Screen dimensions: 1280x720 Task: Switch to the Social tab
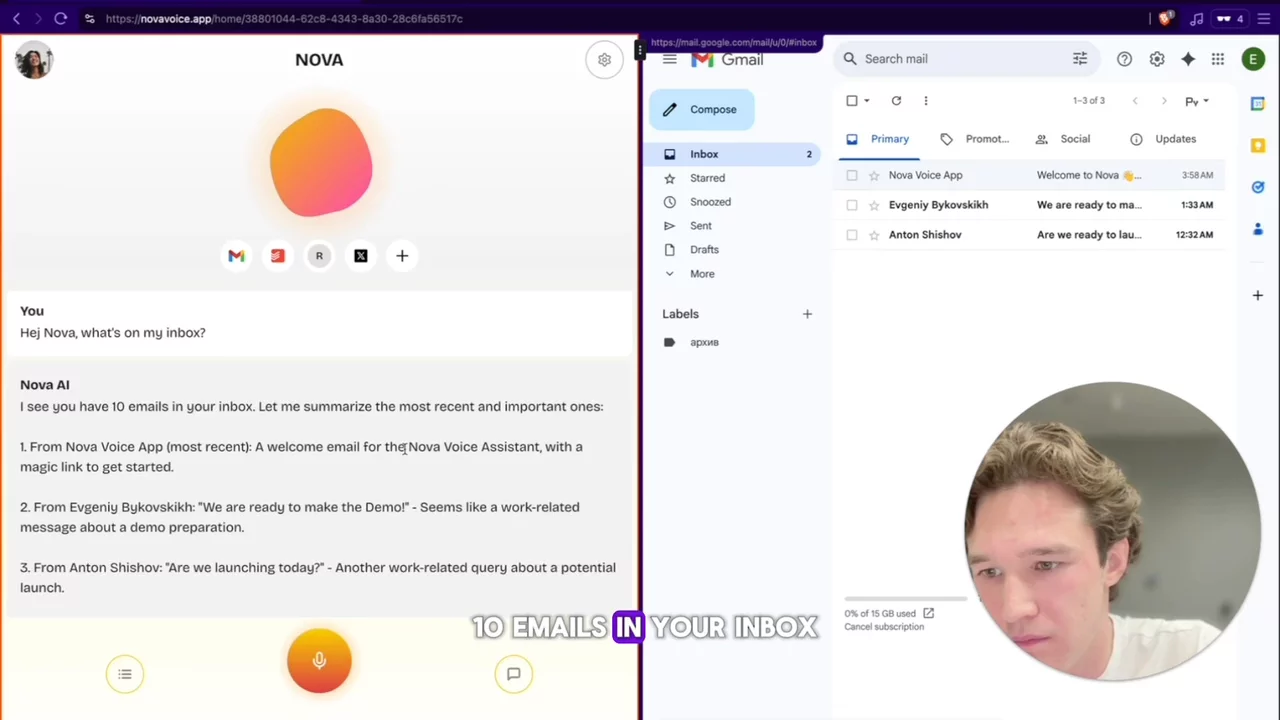tap(1063, 139)
